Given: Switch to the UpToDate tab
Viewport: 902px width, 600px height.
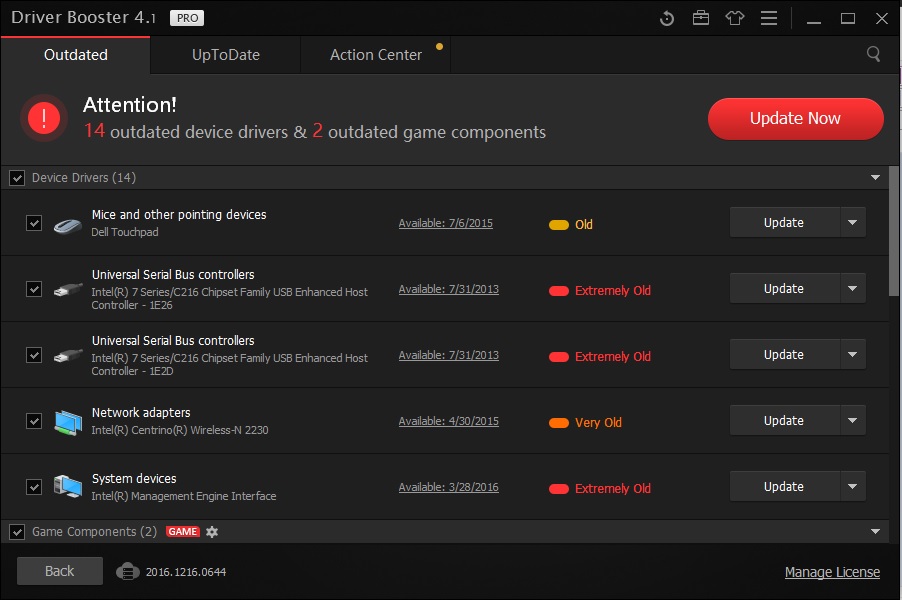Looking at the screenshot, I should tap(226, 55).
